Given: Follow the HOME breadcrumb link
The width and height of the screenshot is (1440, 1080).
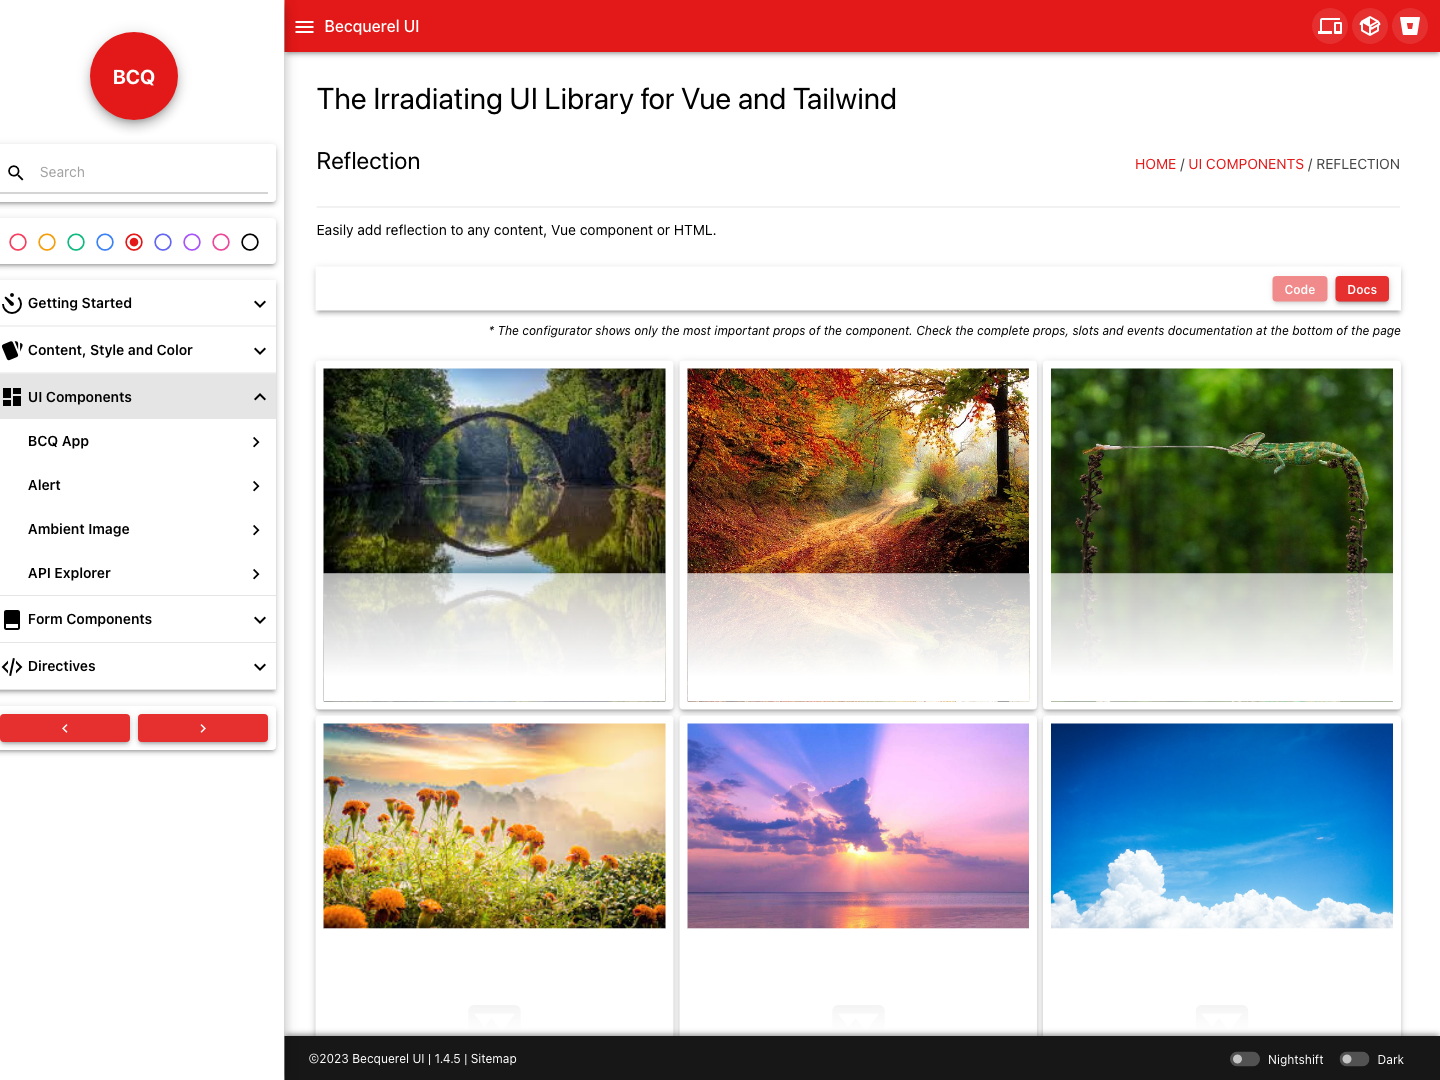Looking at the screenshot, I should point(1155,164).
